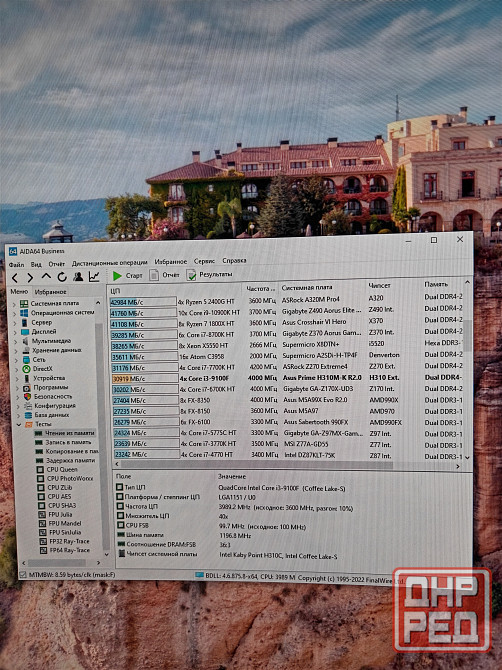
Task: Start benchmark with green Старт button
Action: 127,276
